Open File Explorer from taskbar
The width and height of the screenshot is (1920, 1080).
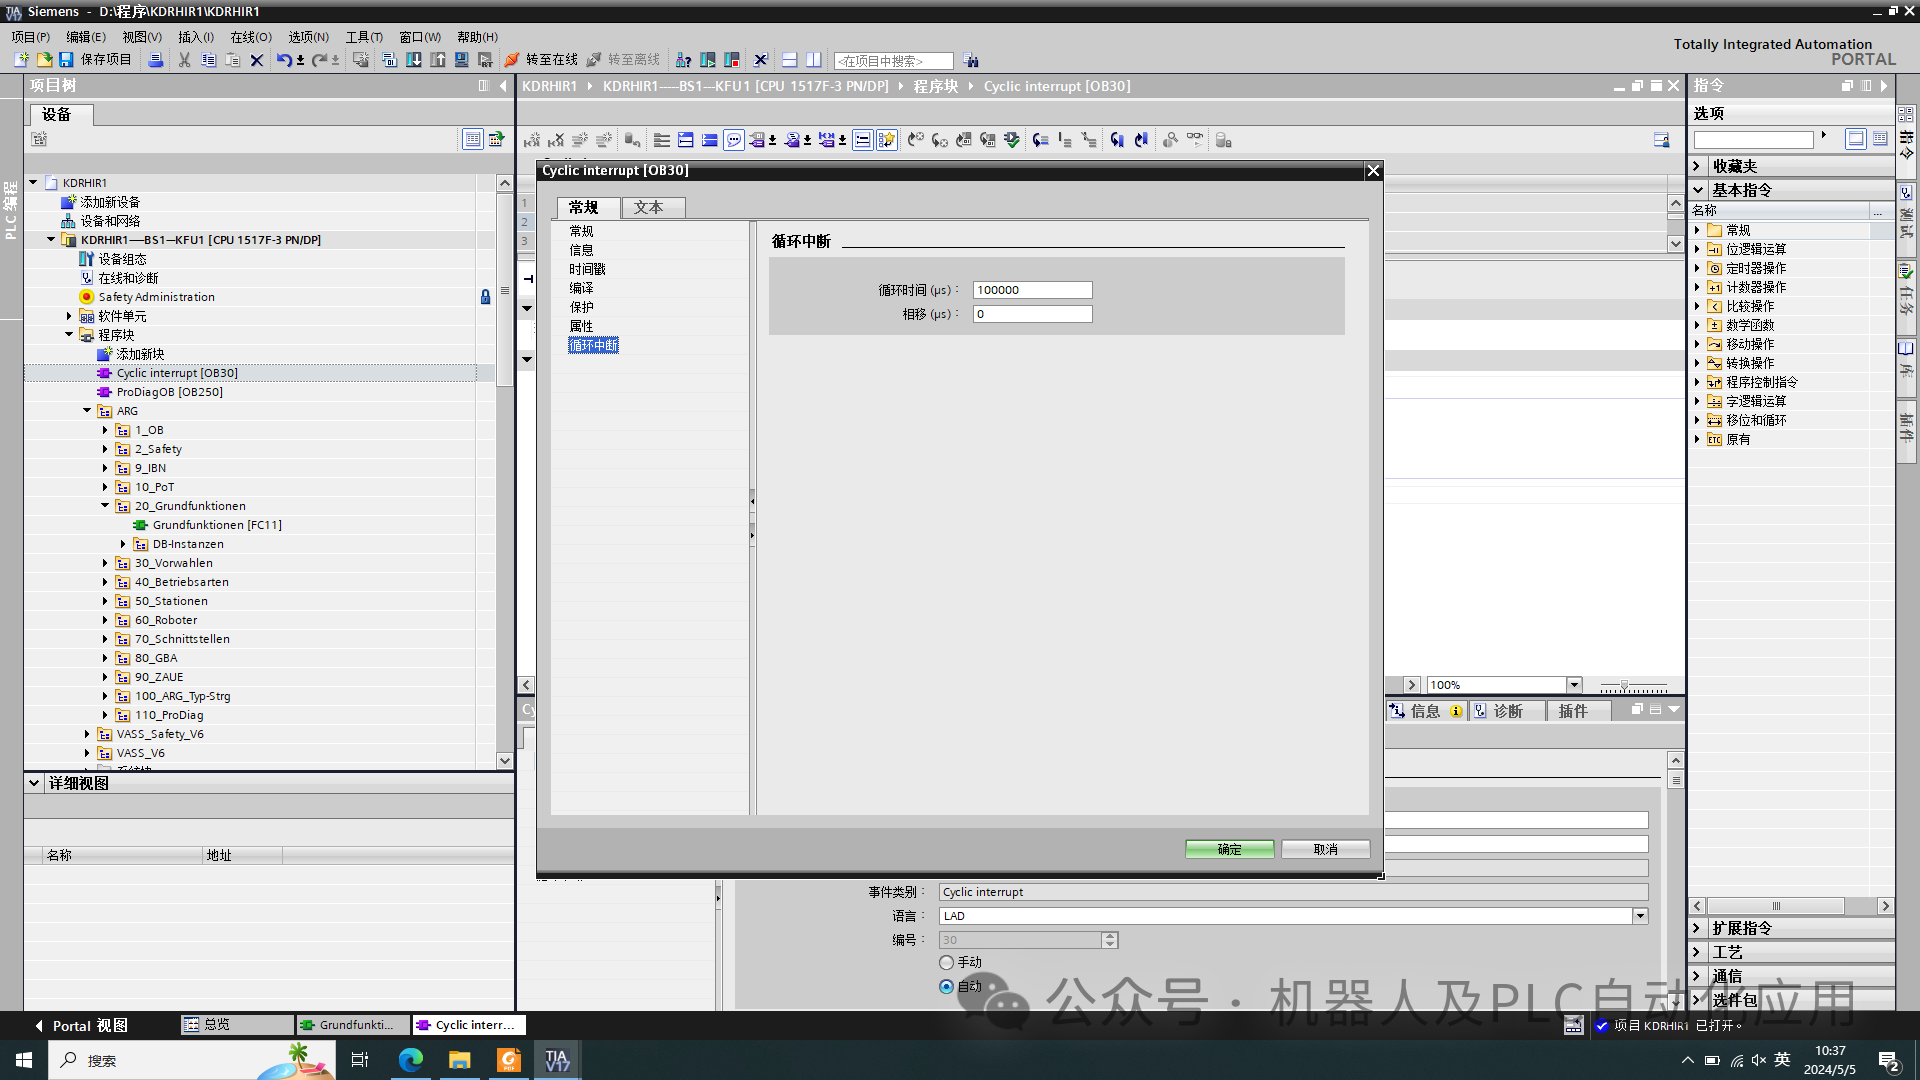459,1060
